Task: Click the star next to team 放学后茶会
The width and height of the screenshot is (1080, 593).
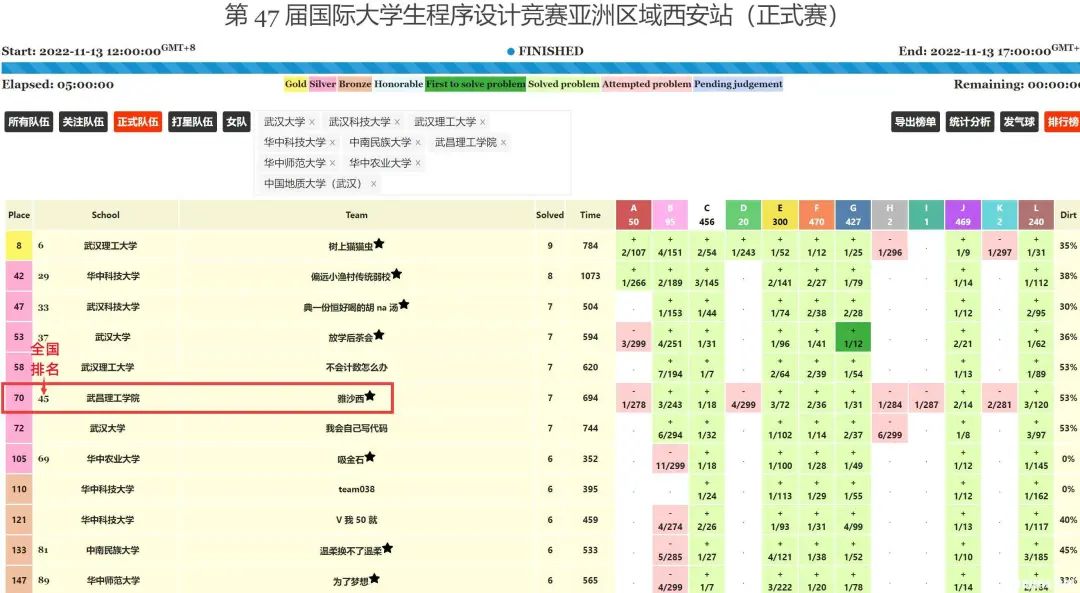Action: (379, 335)
